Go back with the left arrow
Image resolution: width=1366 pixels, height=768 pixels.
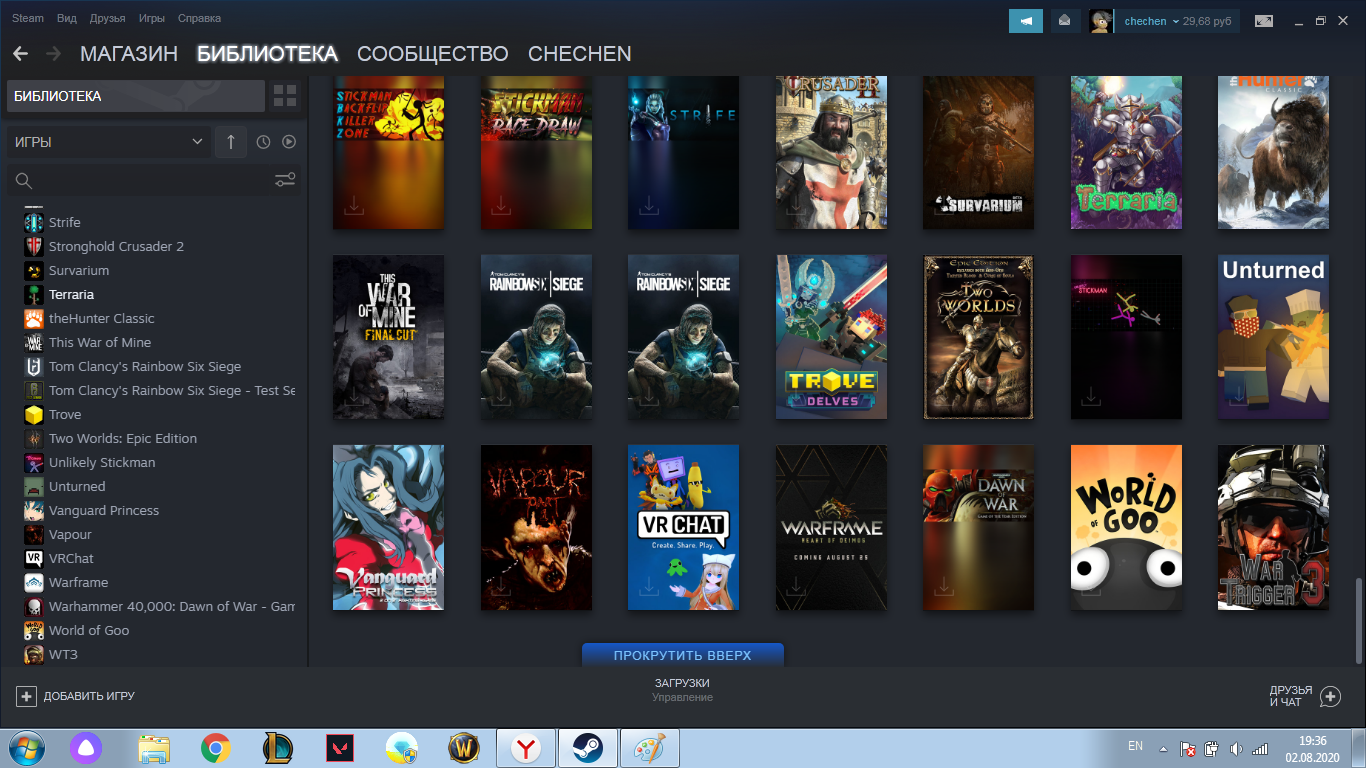coord(20,54)
